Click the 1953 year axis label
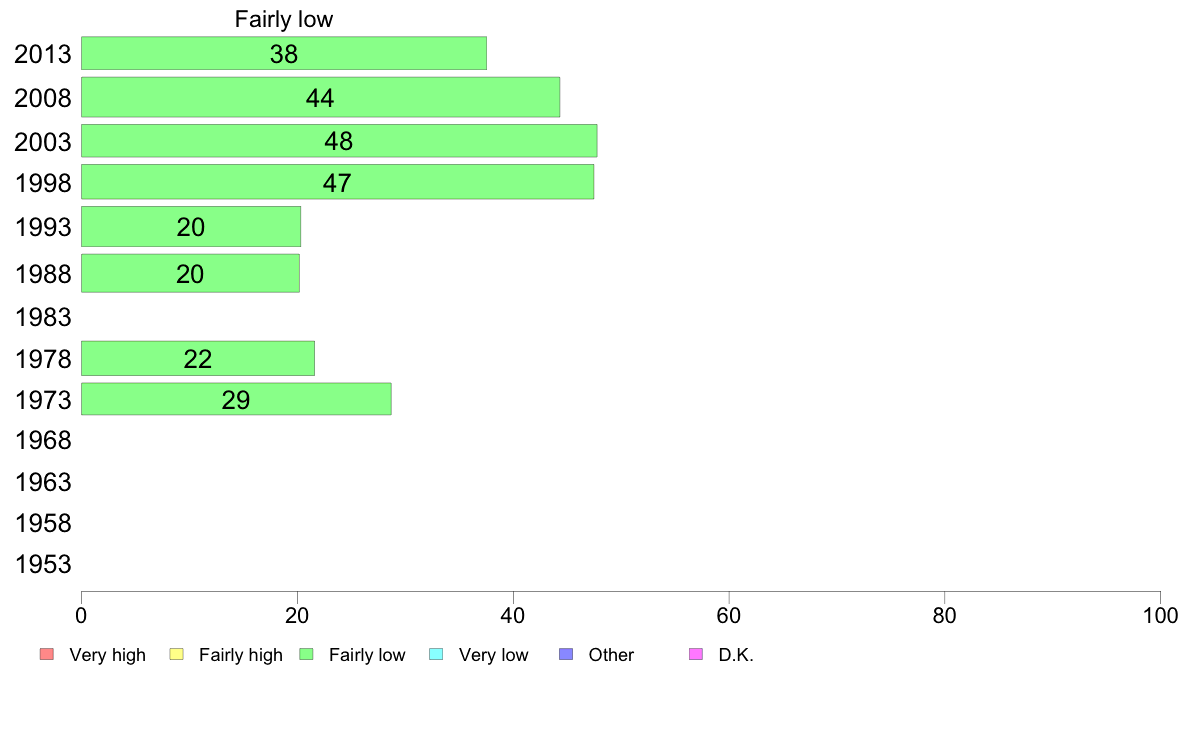 coord(43,564)
